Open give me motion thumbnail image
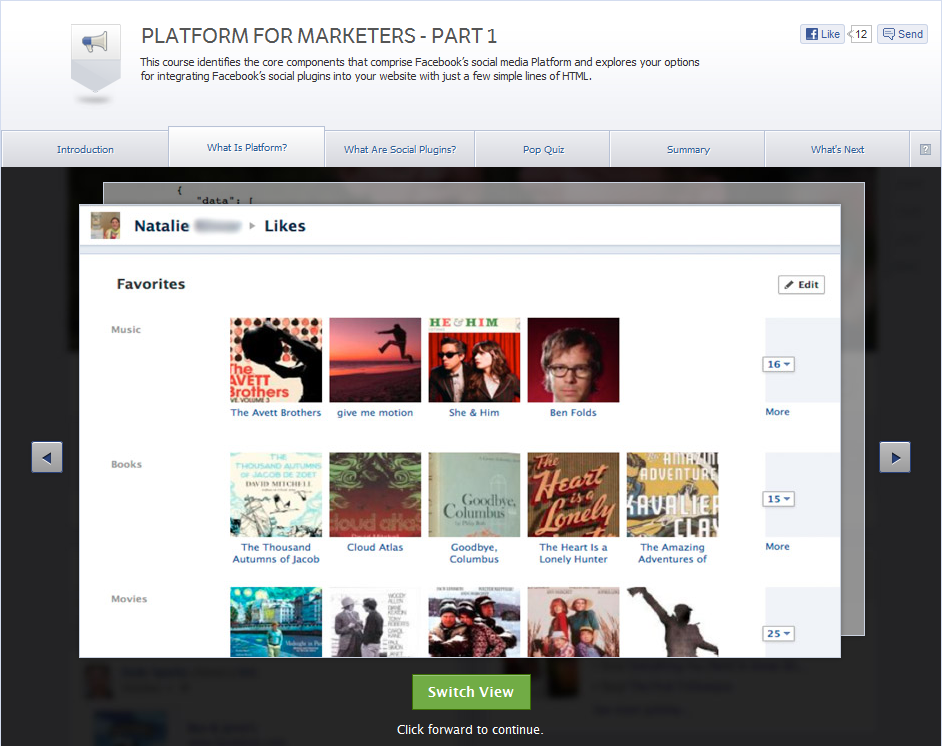This screenshot has width=942, height=746. tap(375, 360)
